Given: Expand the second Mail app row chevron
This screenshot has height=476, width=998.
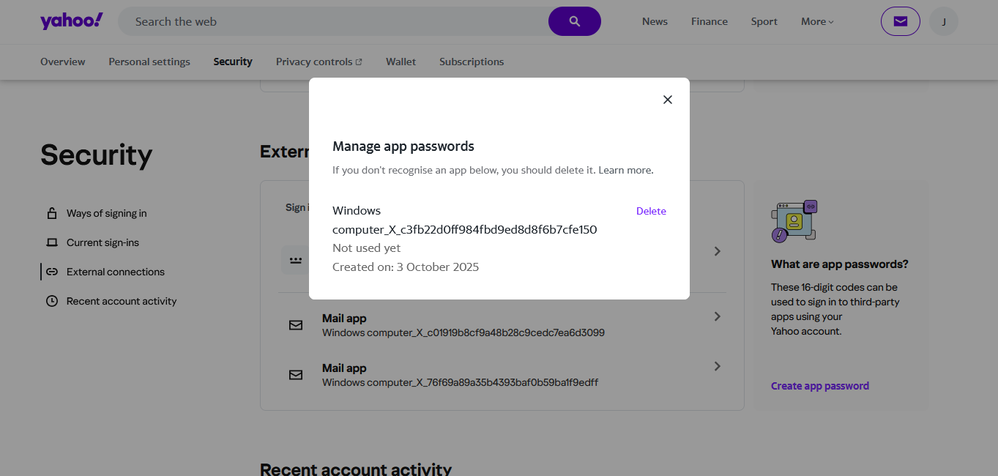Looking at the screenshot, I should (717, 367).
